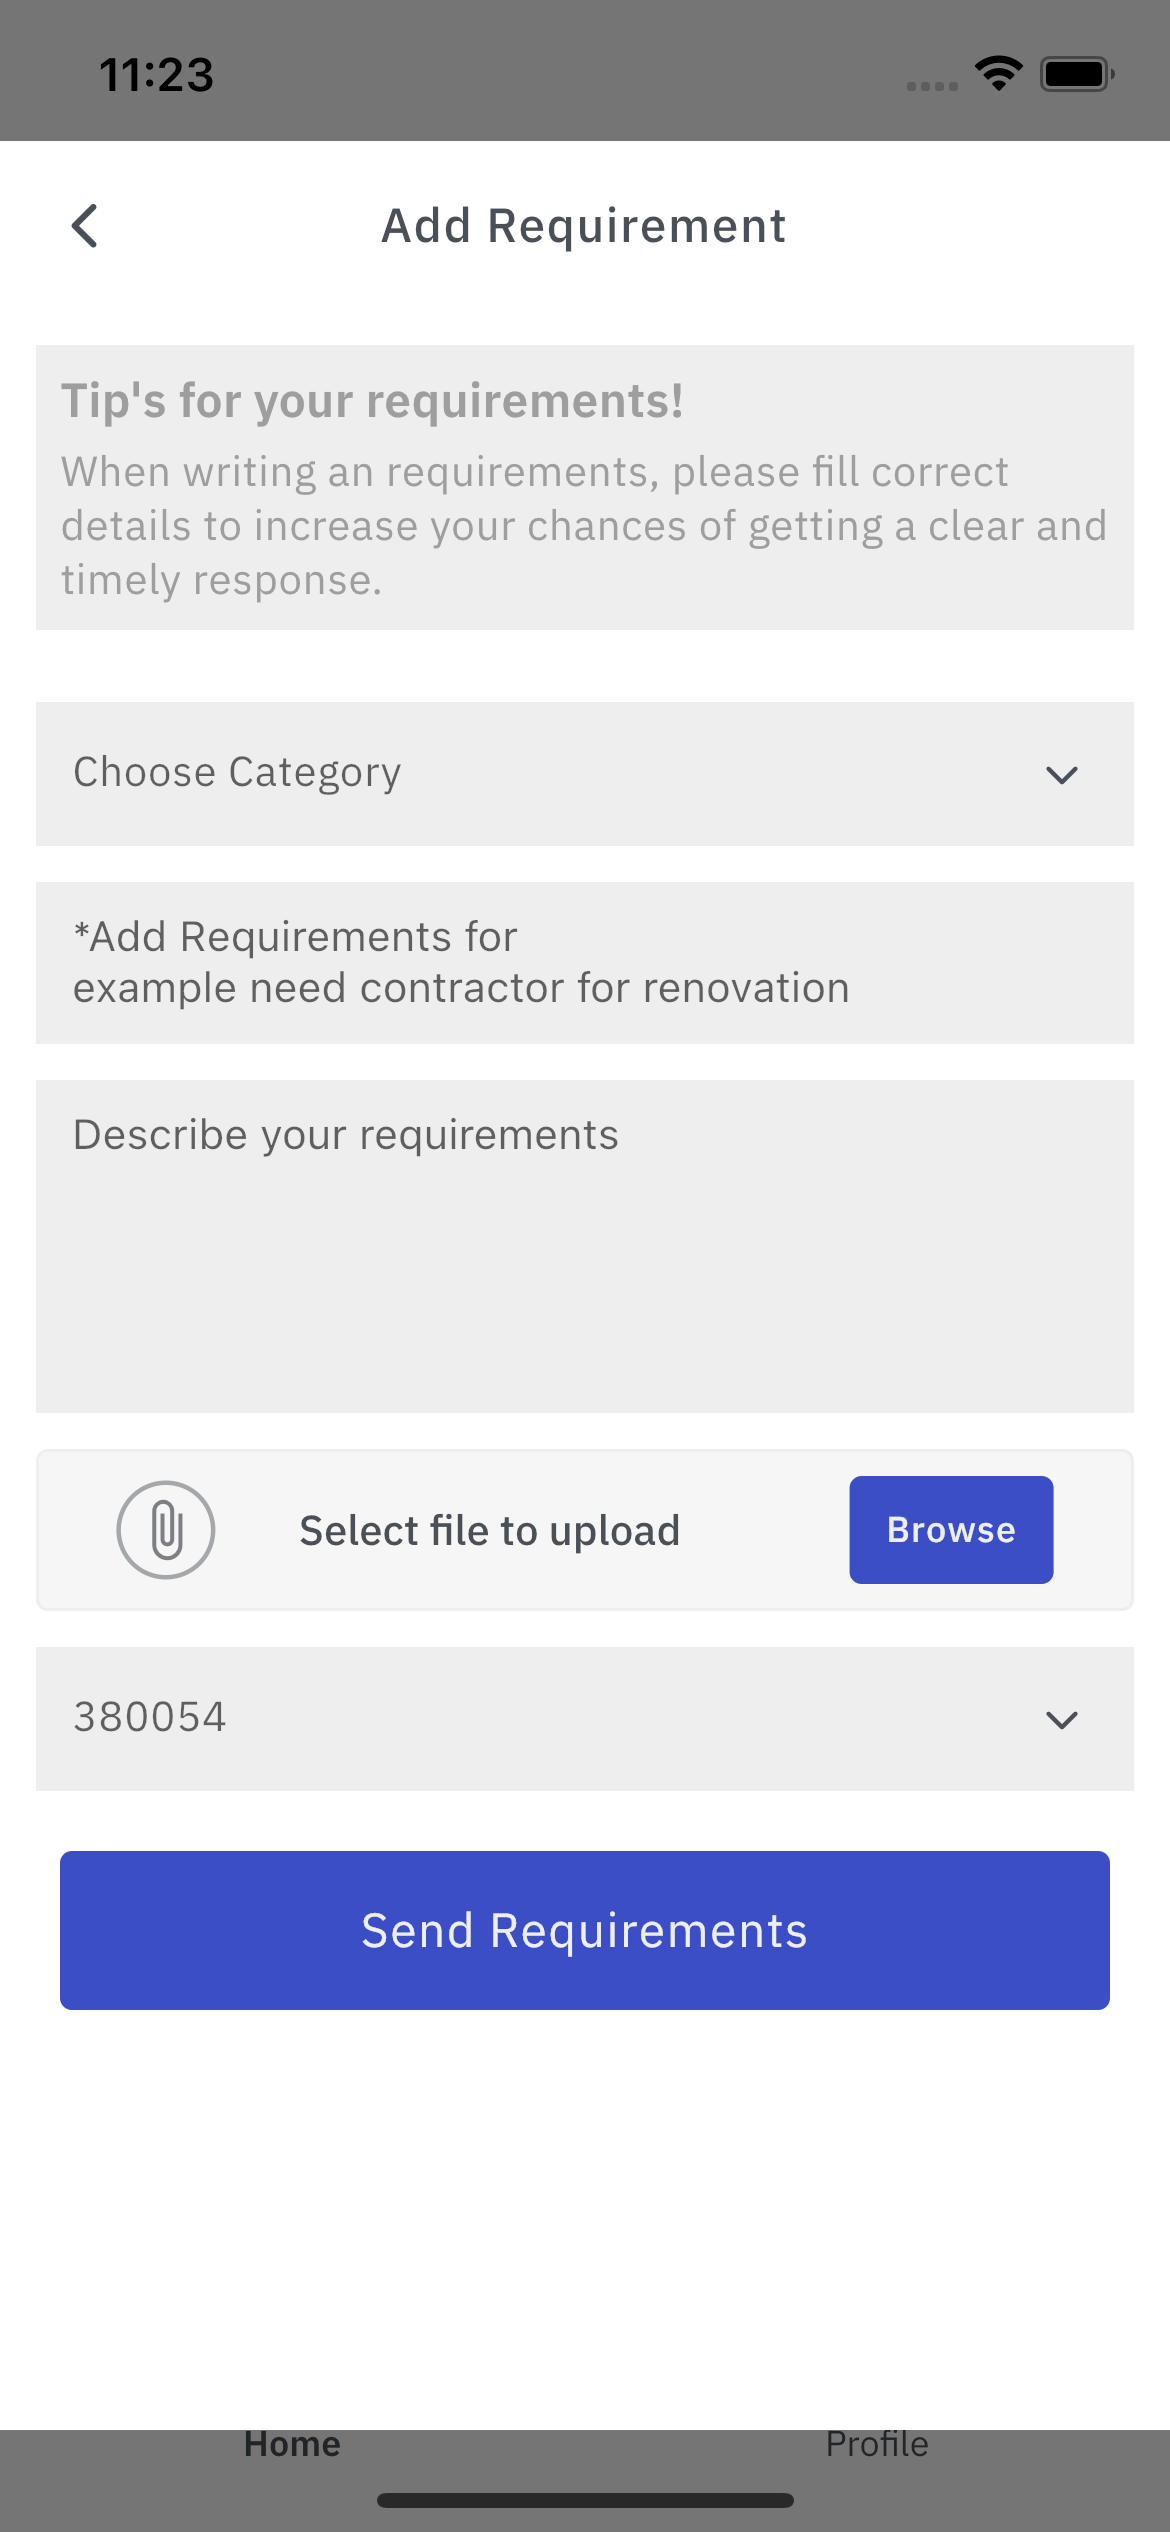Tap the cellular signal dots icon
The height and width of the screenshot is (2532, 1170).
point(932,86)
